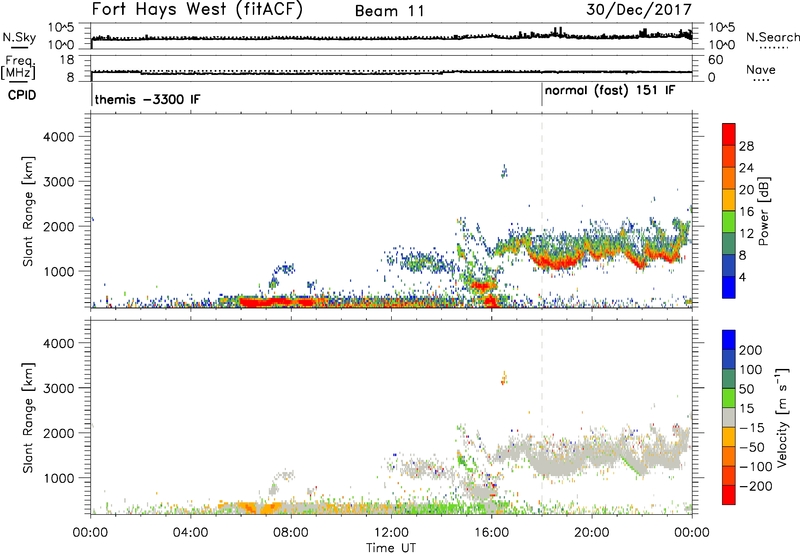Click the '18' frequency axis tick
The width and height of the screenshot is (800, 554).
67,59
